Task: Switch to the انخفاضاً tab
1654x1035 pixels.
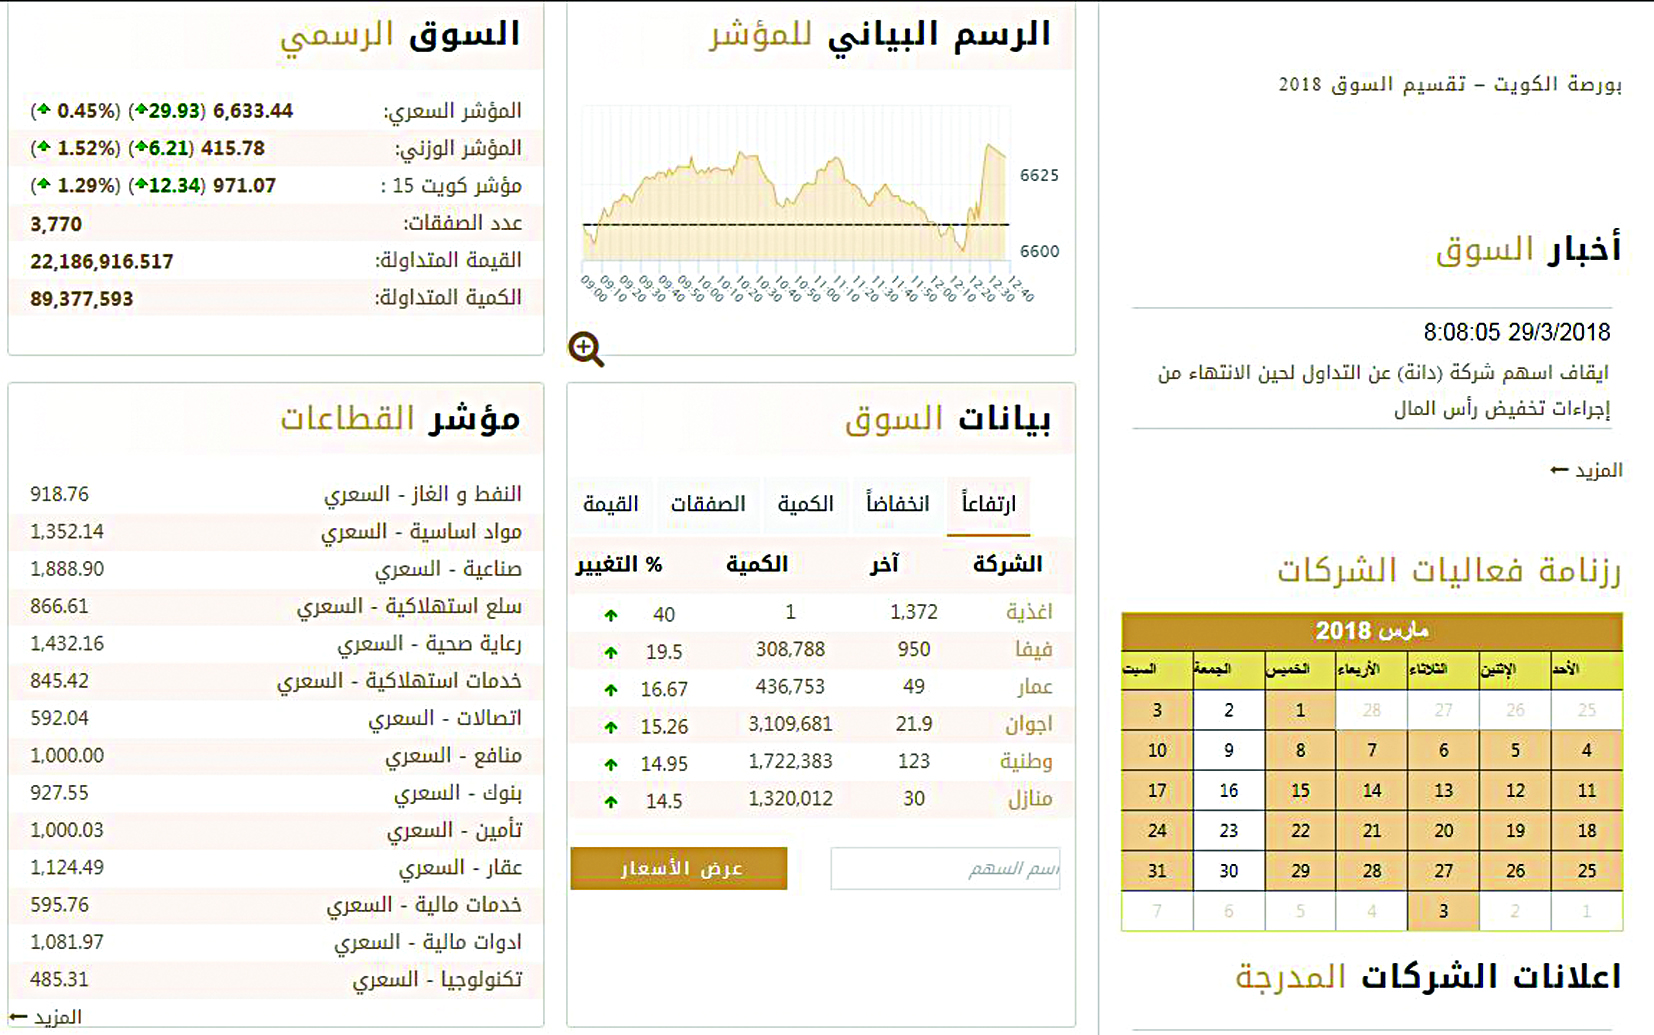Action: click(x=897, y=505)
